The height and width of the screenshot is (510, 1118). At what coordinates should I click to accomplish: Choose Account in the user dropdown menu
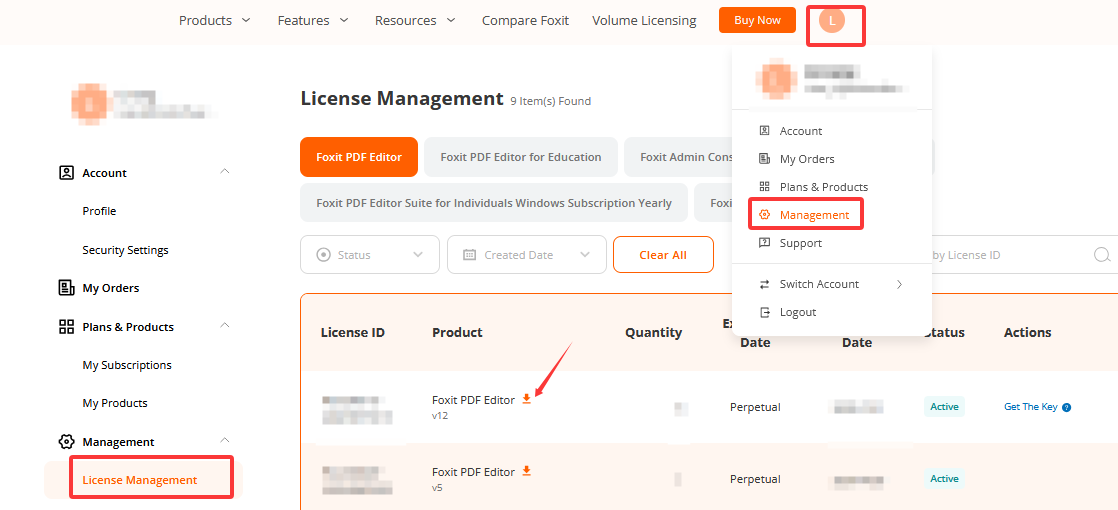coord(800,131)
